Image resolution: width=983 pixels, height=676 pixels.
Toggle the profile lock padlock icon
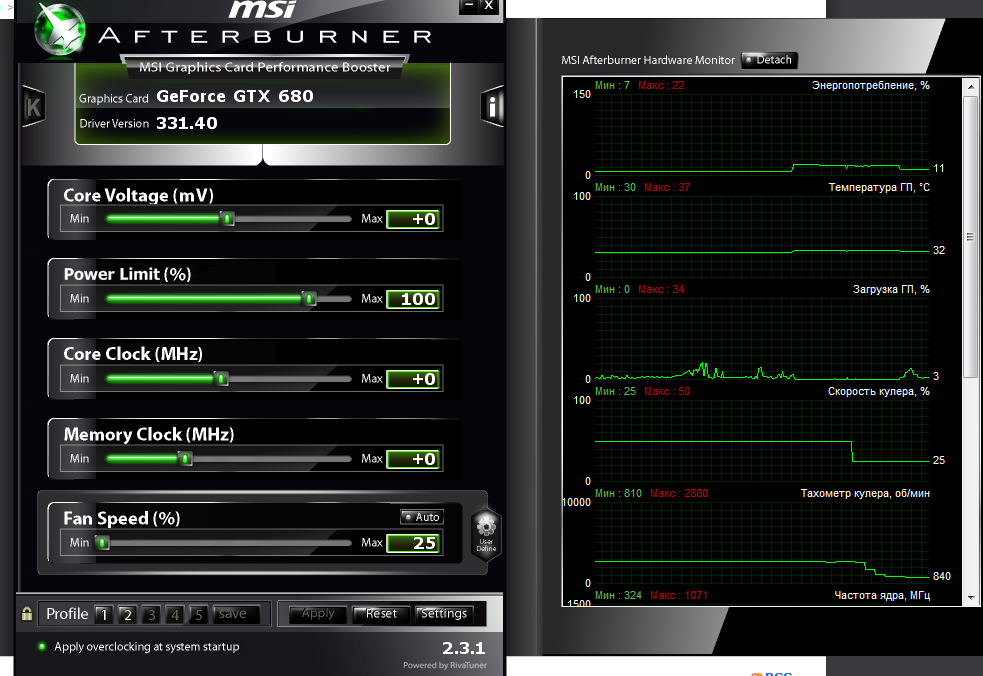pos(27,613)
